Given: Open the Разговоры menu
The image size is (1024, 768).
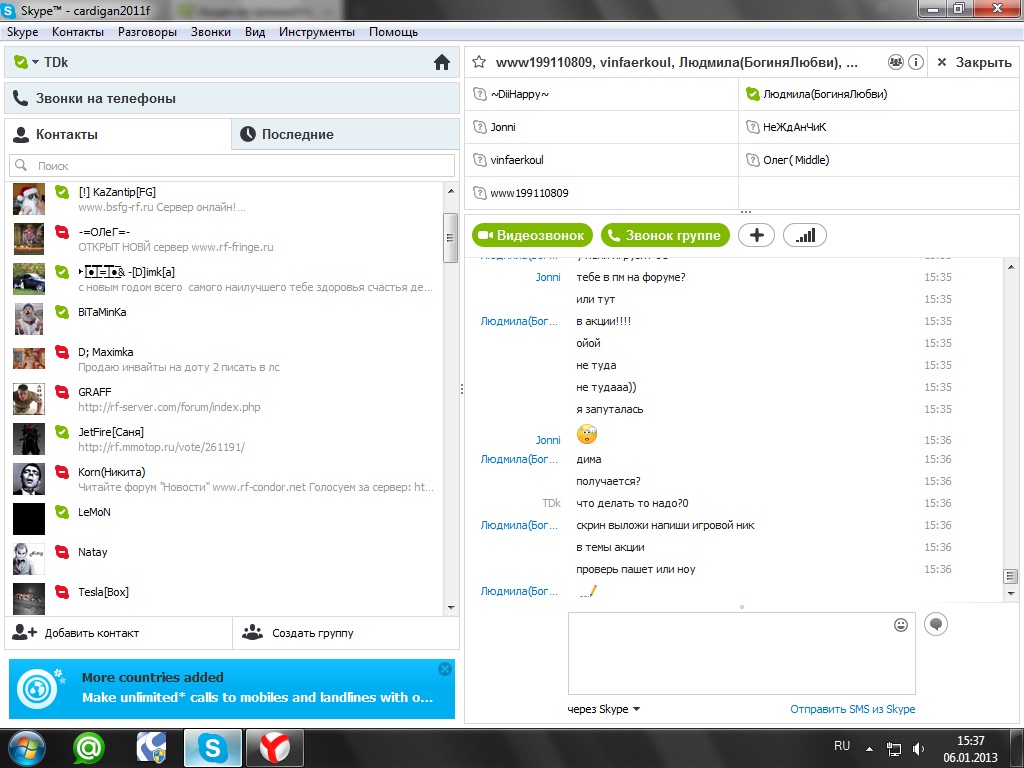Looking at the screenshot, I should click(x=147, y=32).
